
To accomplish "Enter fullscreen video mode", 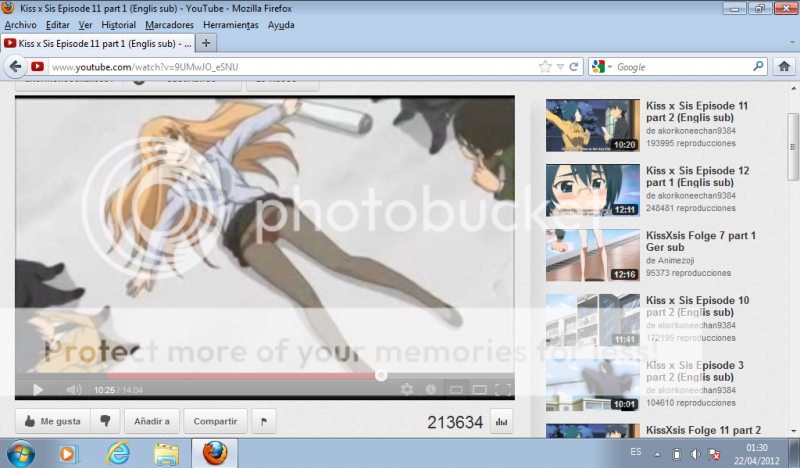I will pos(503,390).
